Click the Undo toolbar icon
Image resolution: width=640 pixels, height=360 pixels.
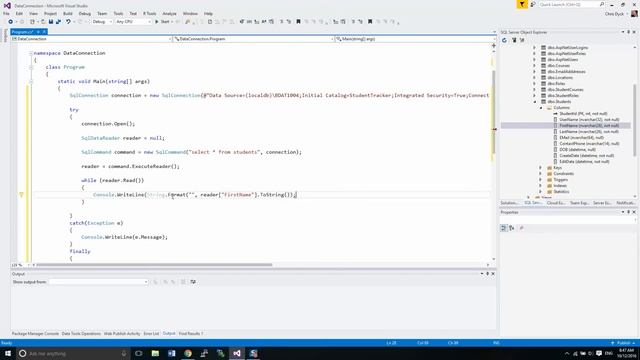68,22
